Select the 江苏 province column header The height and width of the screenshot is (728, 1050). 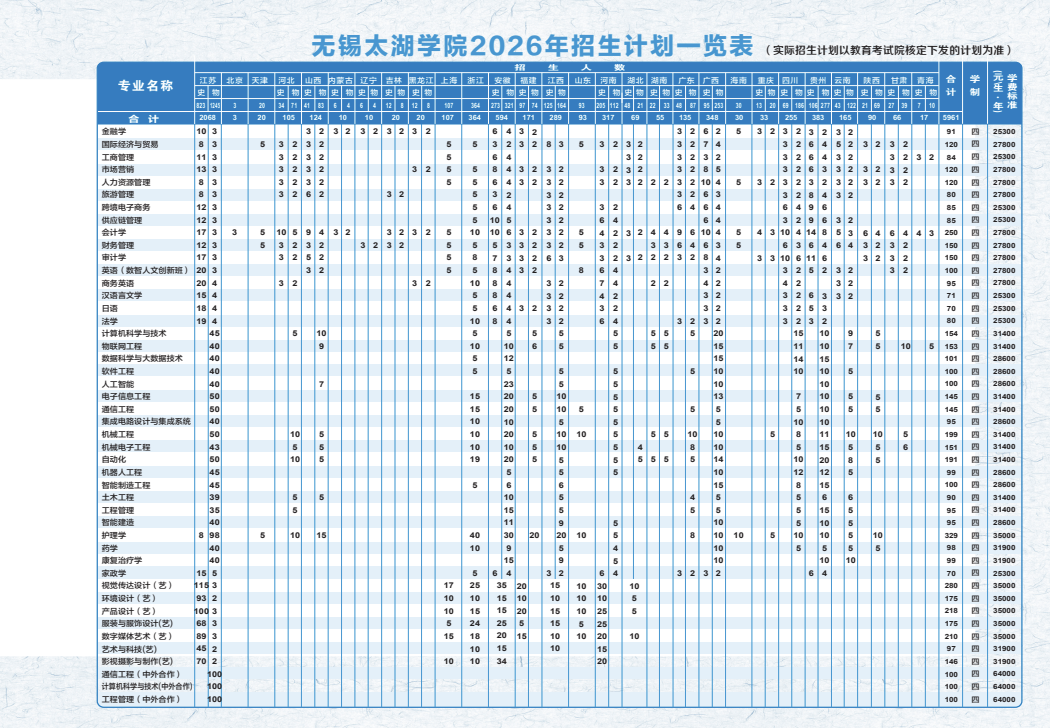coord(208,80)
